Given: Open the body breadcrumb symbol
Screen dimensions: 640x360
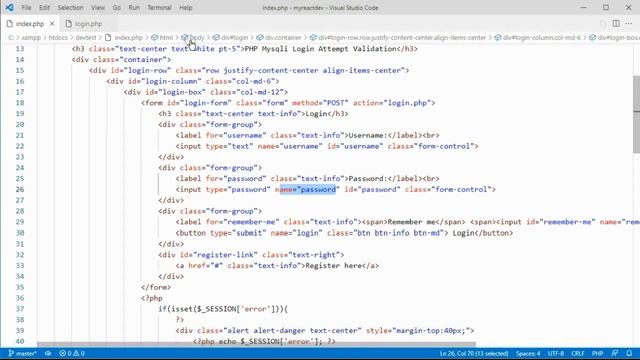Looking at the screenshot, I should [193, 38].
